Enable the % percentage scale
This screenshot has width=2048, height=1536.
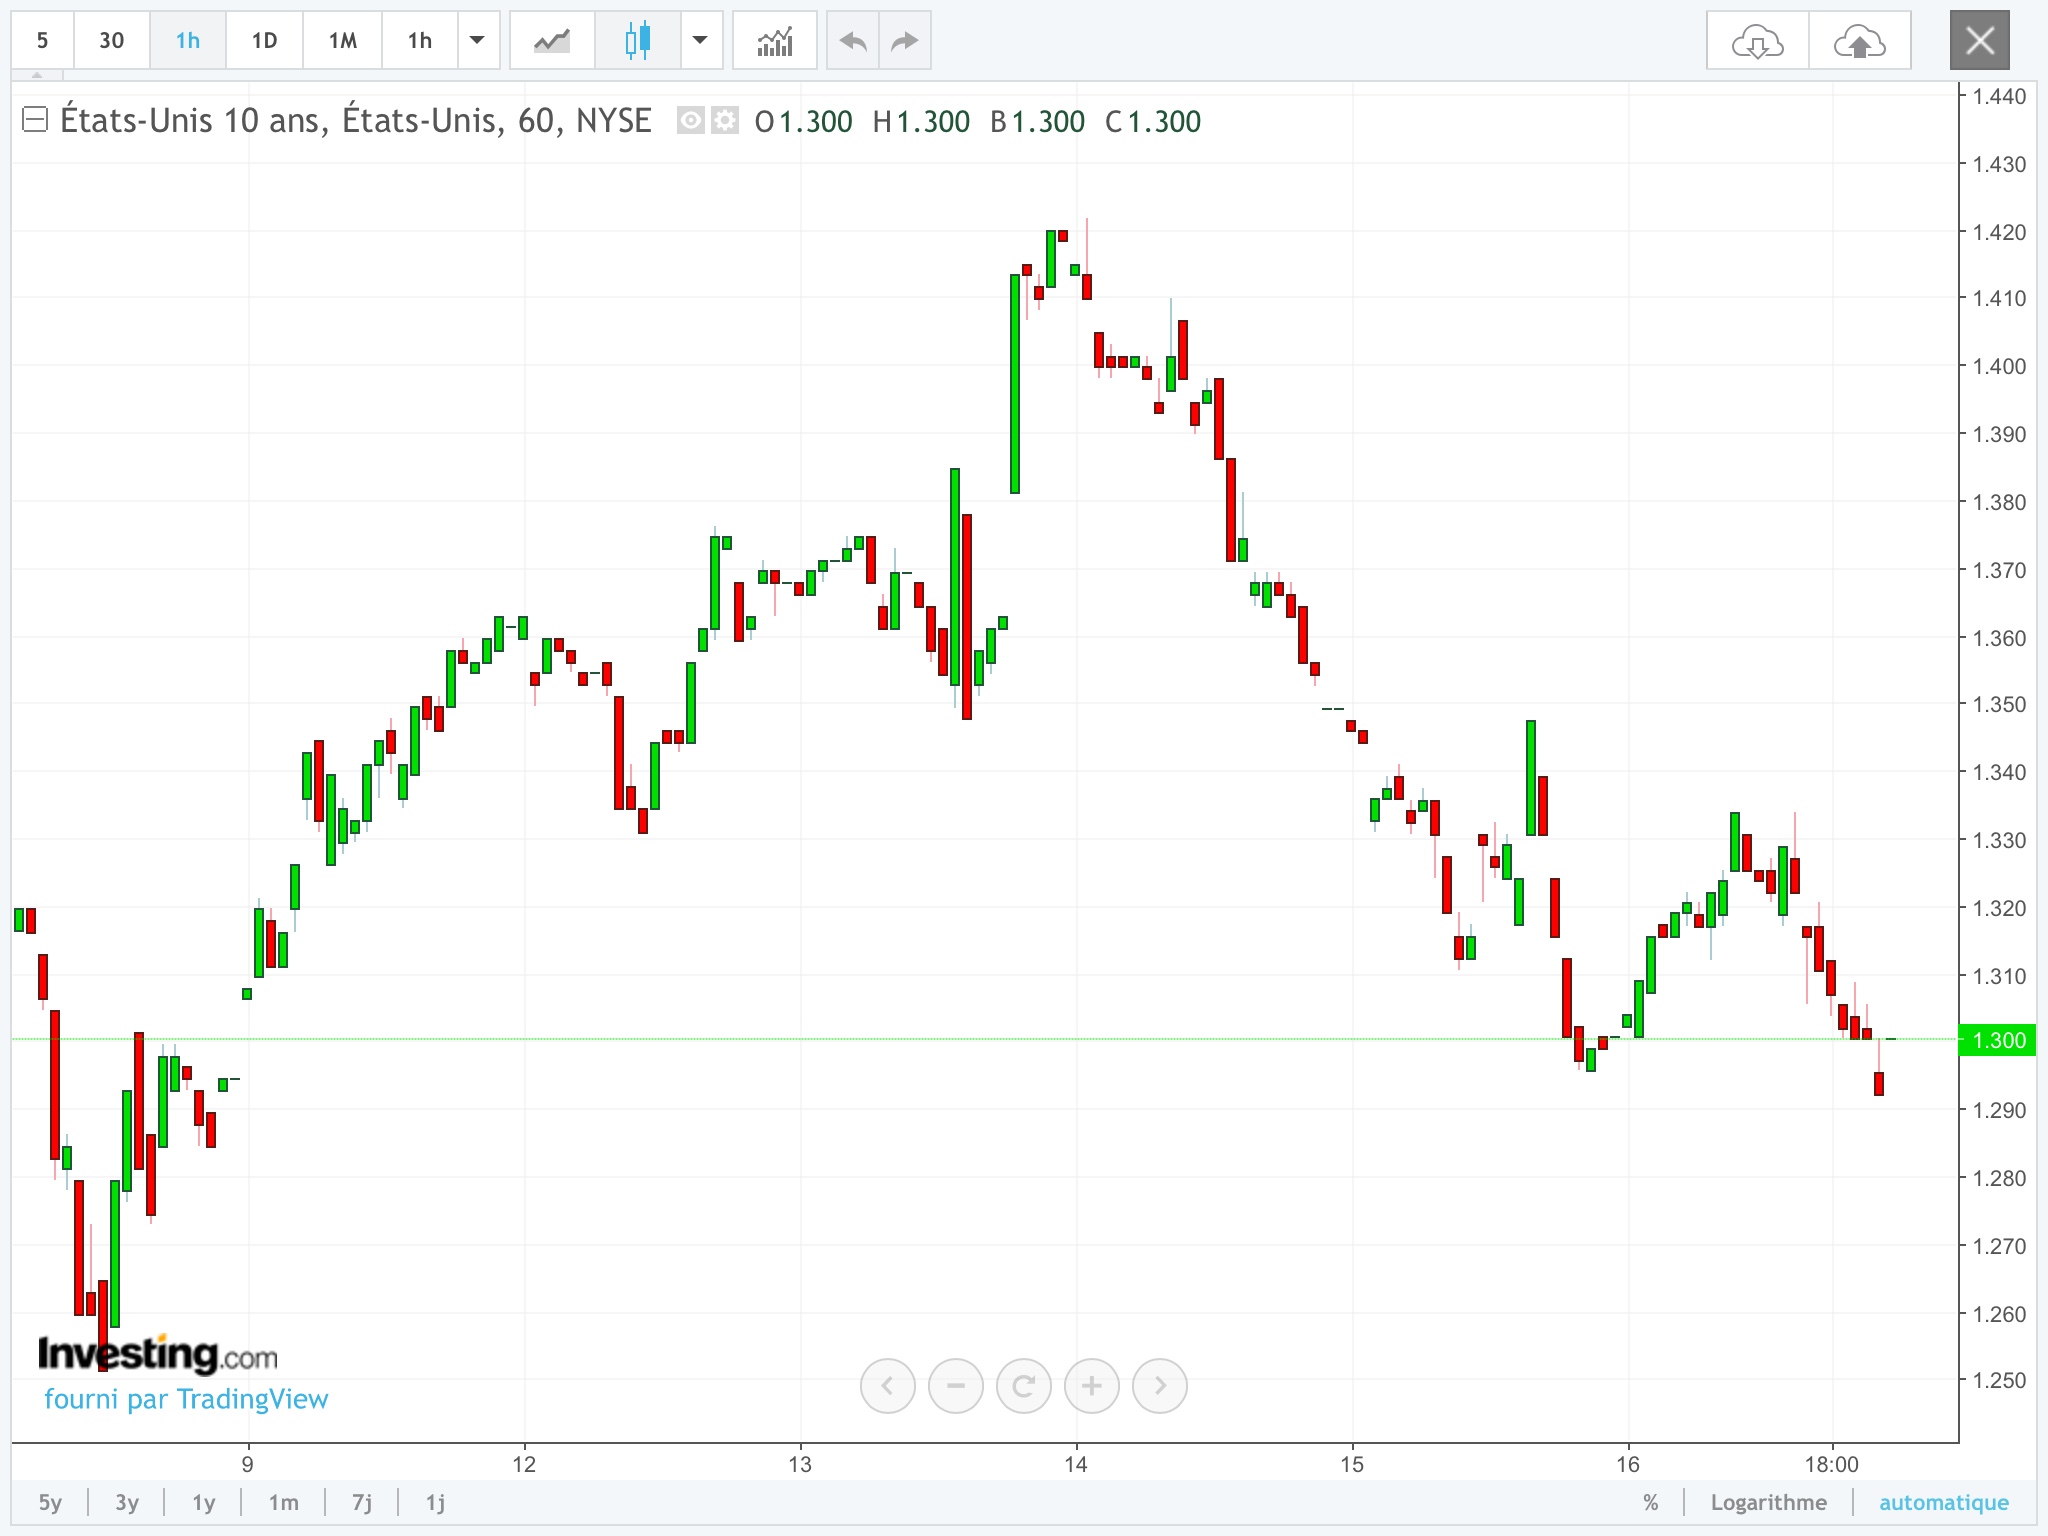coord(1650,1502)
